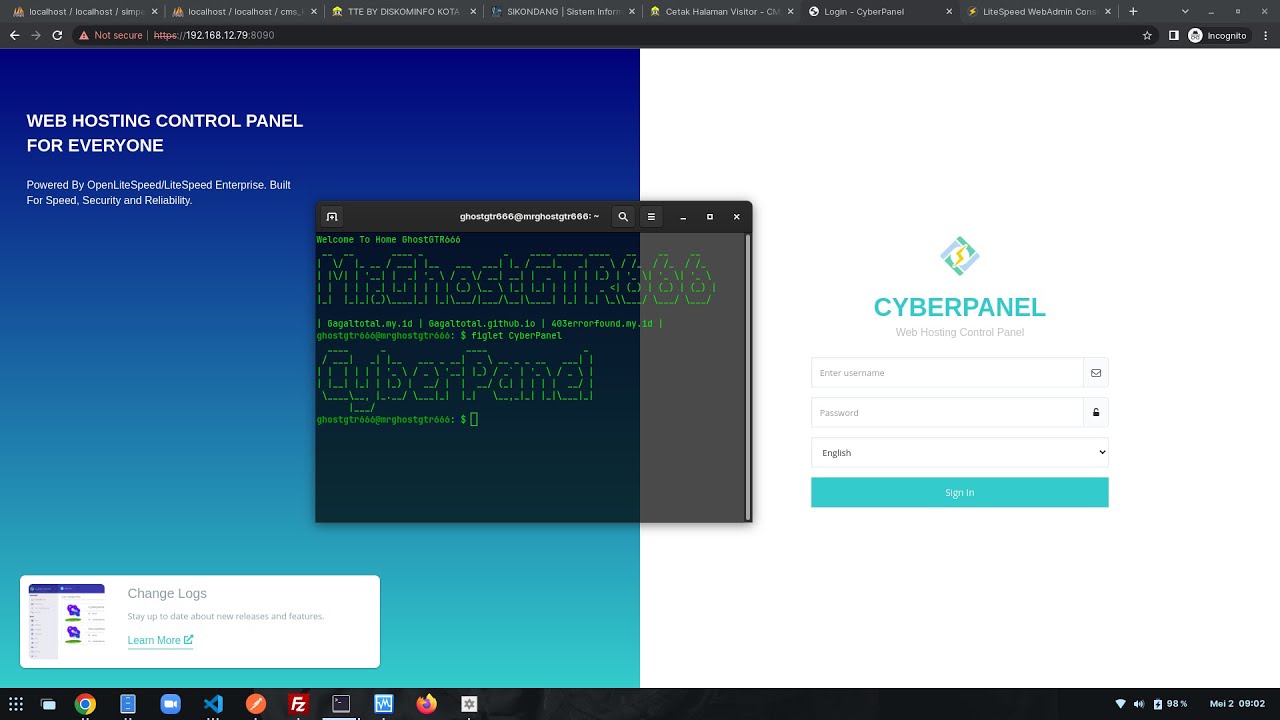The image size is (1280, 720).
Task: Go back to the previous page
Action: (x=14, y=35)
